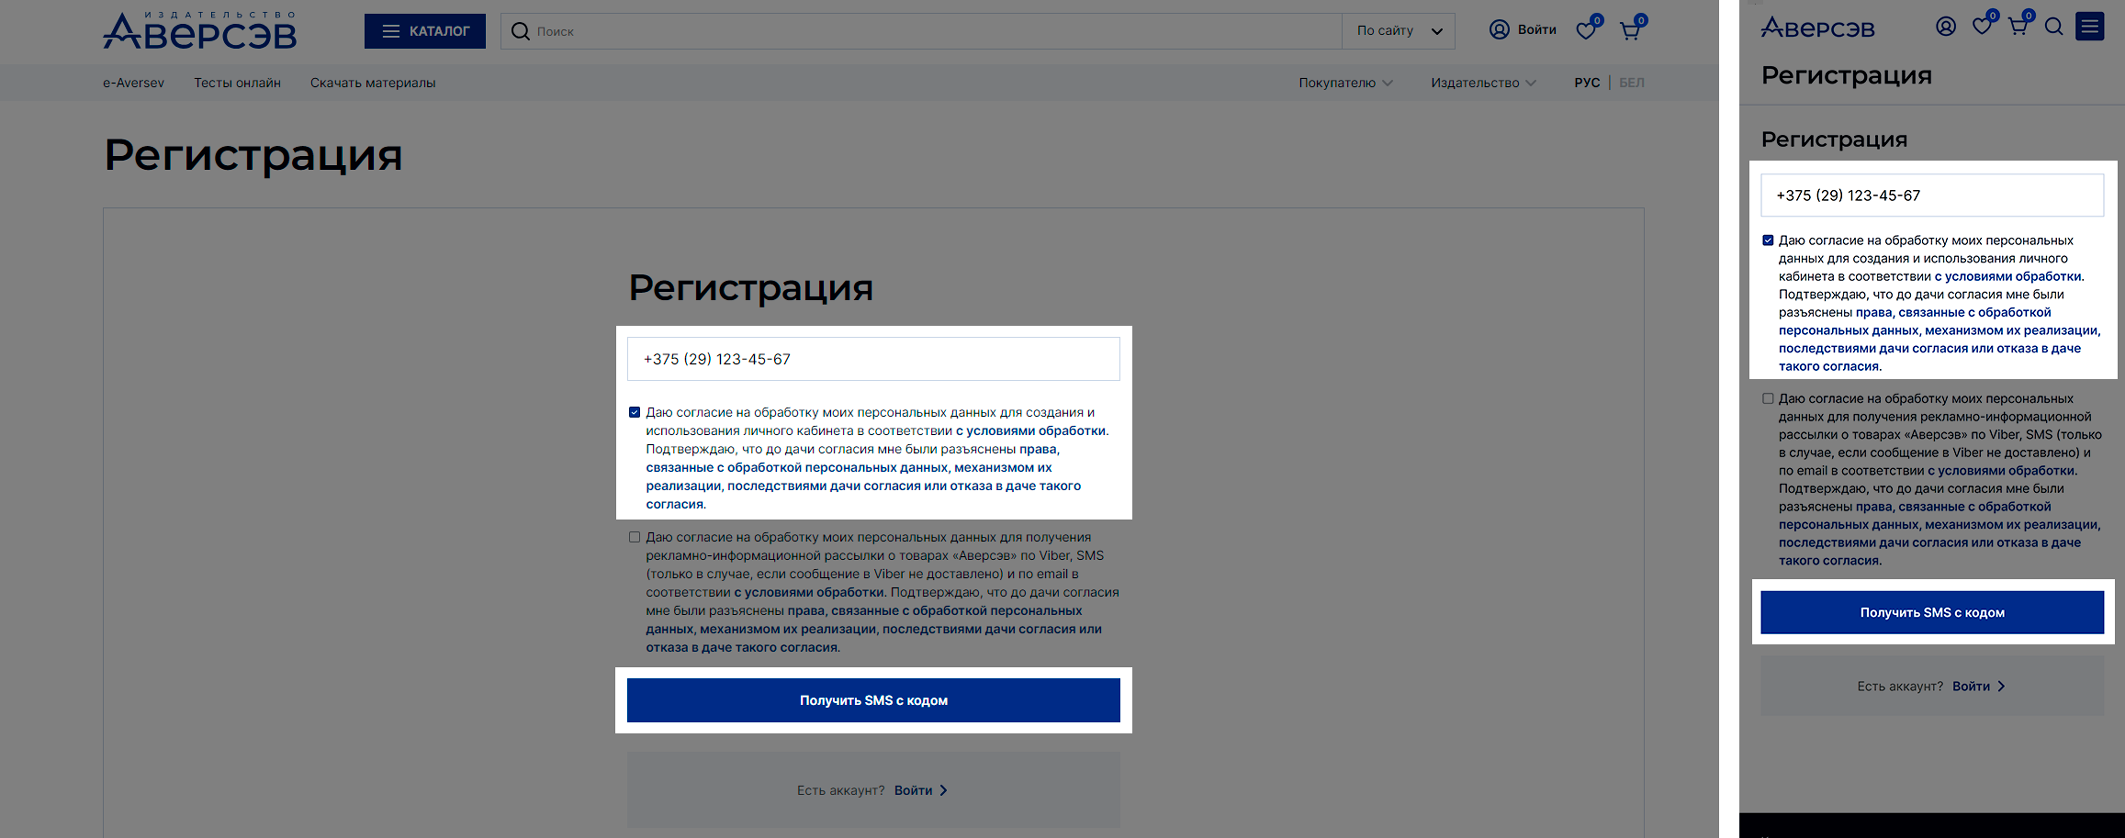Click the "КАТАЛОГ" button
Image resolution: width=2125 pixels, height=838 pixels.
(425, 31)
